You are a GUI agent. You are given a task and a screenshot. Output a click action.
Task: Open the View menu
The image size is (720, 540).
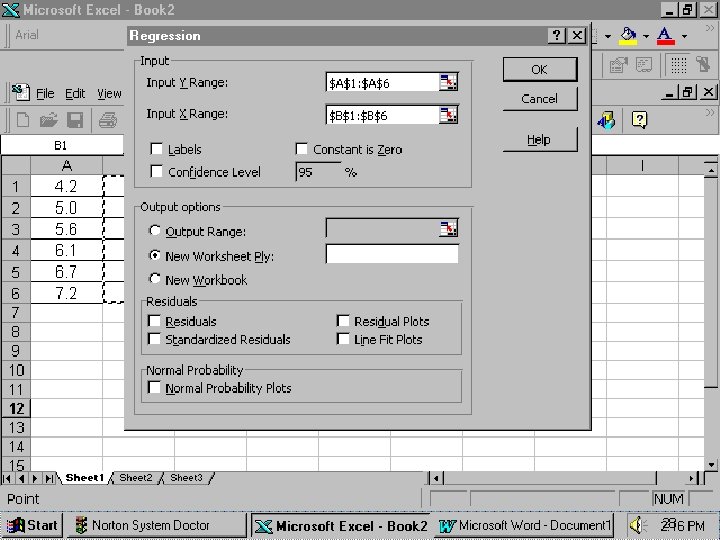(109, 94)
